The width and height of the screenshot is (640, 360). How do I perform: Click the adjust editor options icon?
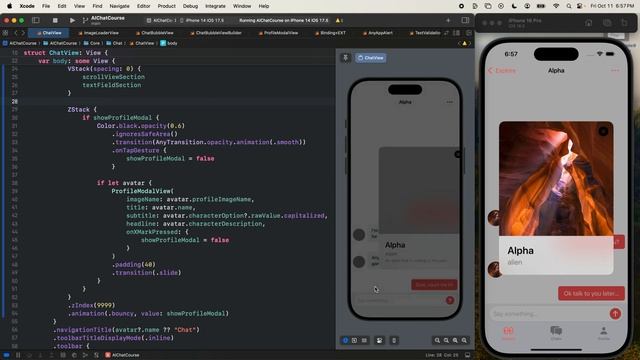pyautogui.click(x=456, y=33)
